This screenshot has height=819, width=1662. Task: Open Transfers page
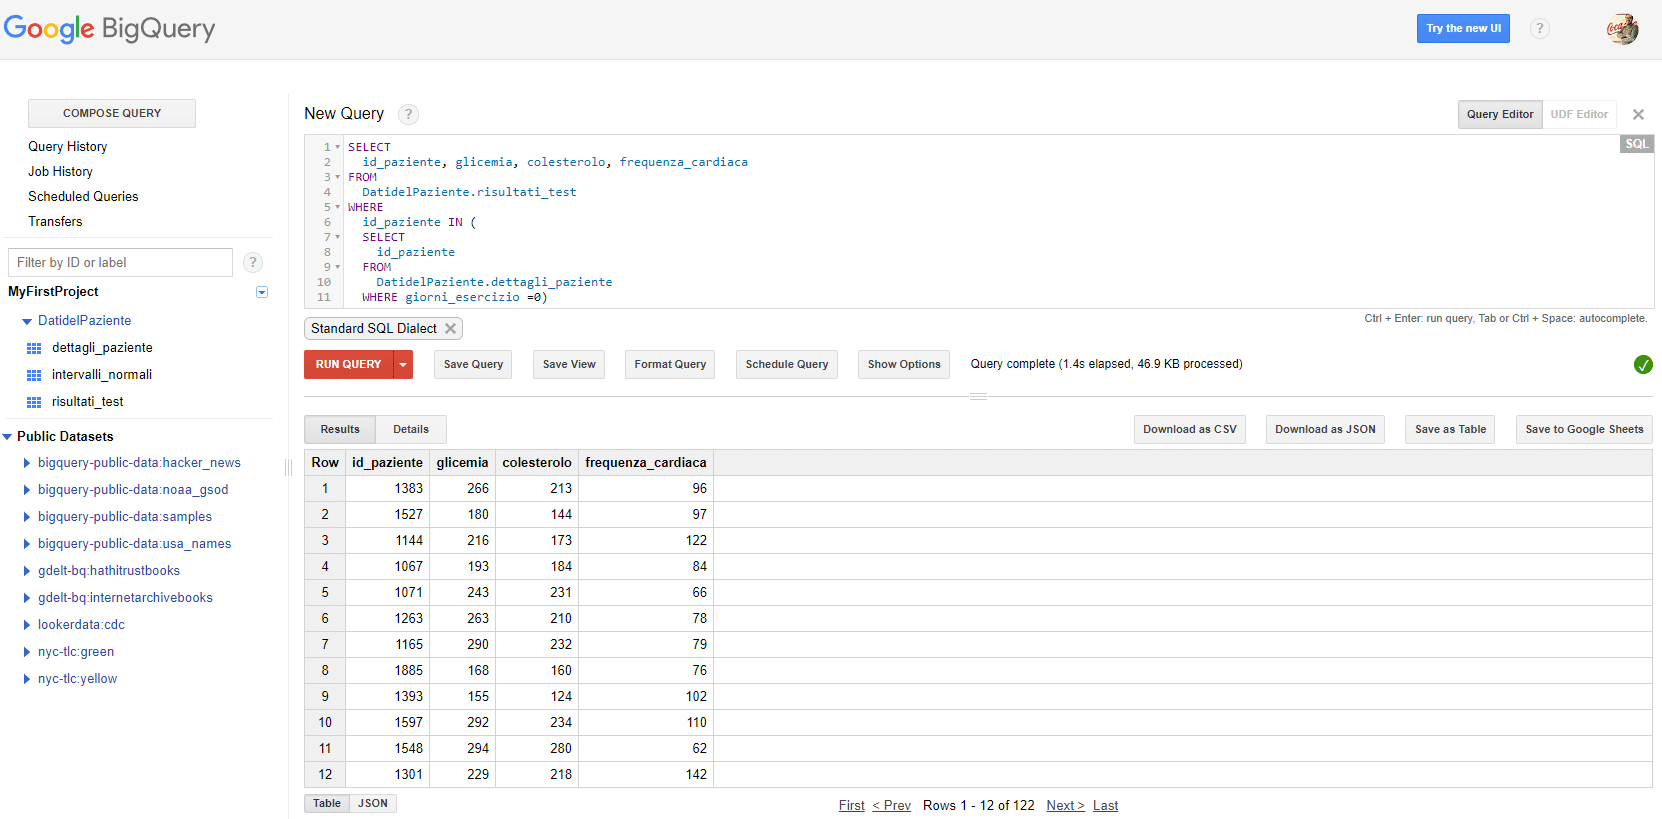tap(55, 222)
